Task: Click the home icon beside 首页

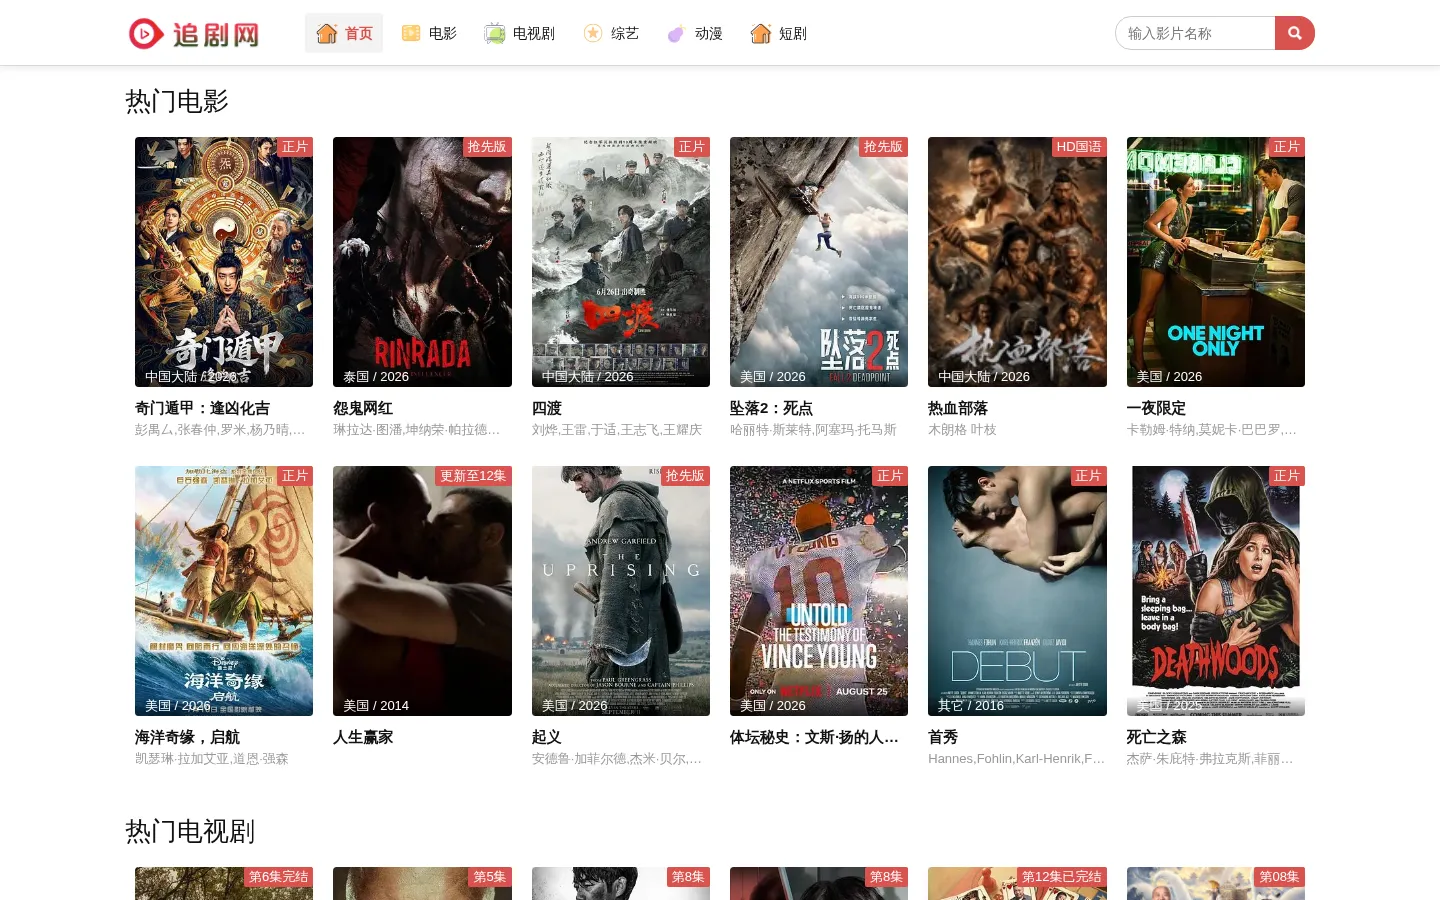Action: point(327,33)
